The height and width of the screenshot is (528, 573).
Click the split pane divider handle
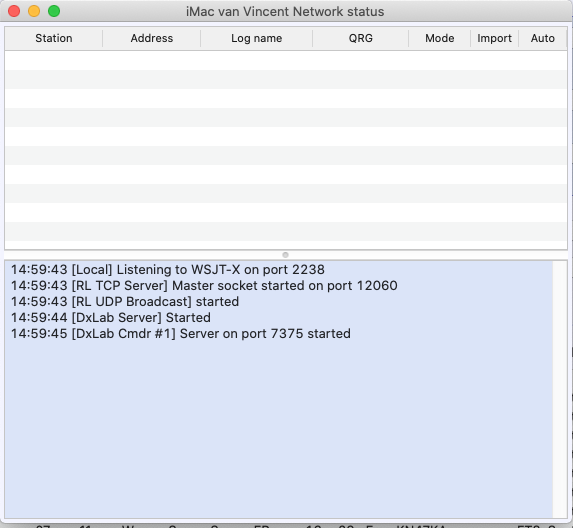[x=285, y=255]
